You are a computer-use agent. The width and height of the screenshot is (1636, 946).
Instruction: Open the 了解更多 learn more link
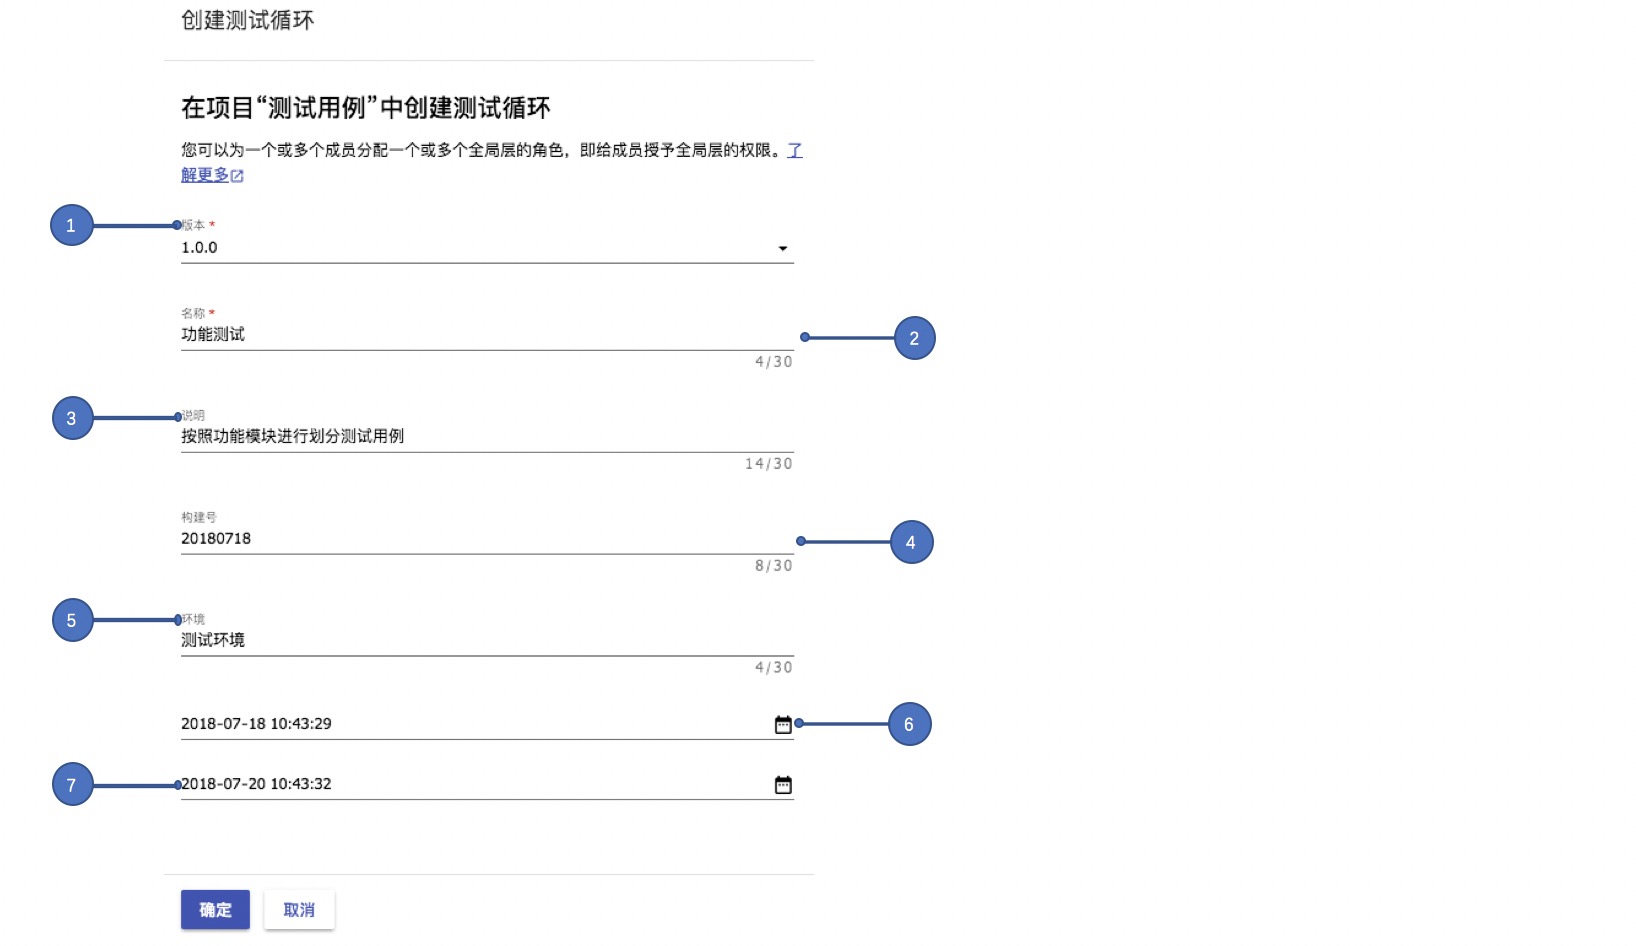205,175
